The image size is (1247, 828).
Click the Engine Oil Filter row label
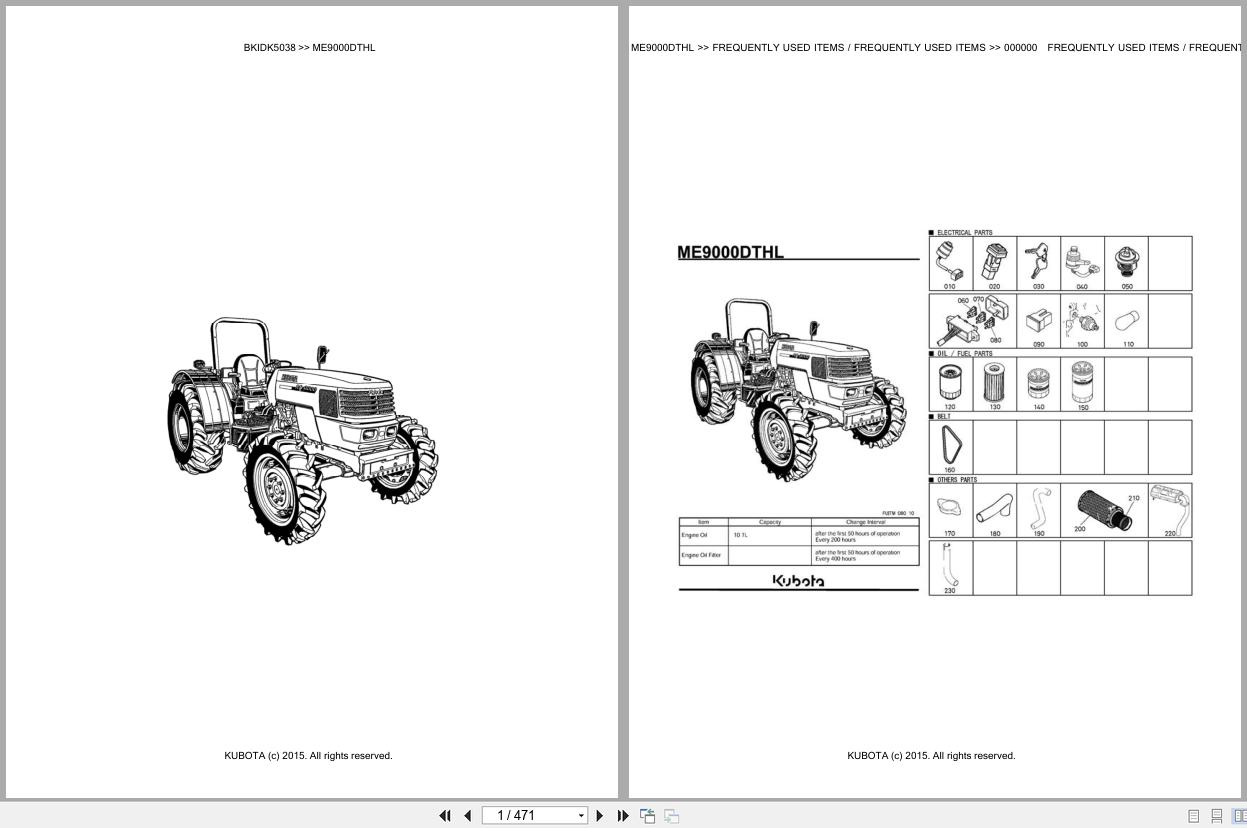click(x=701, y=555)
